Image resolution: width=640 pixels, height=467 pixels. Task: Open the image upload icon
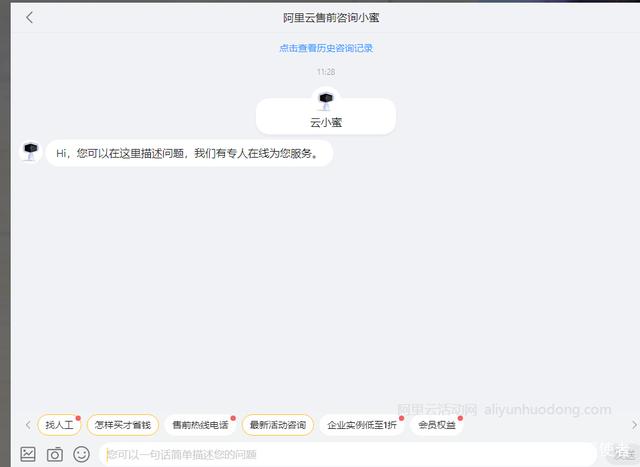[x=28, y=454]
